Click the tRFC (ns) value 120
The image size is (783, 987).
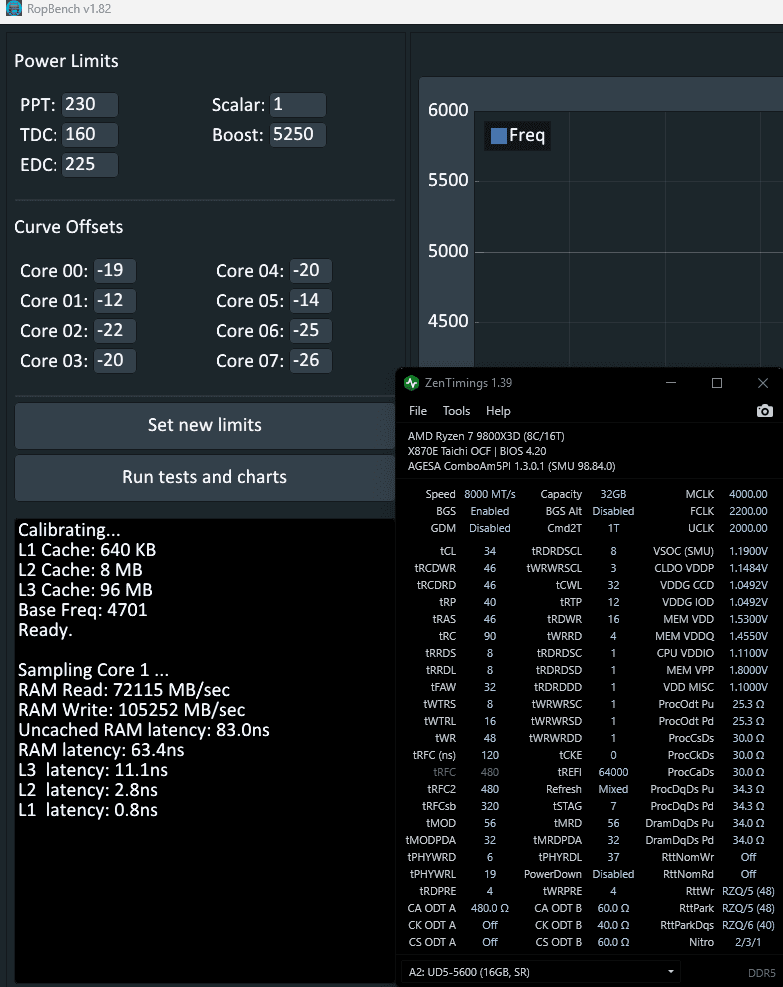coord(490,755)
